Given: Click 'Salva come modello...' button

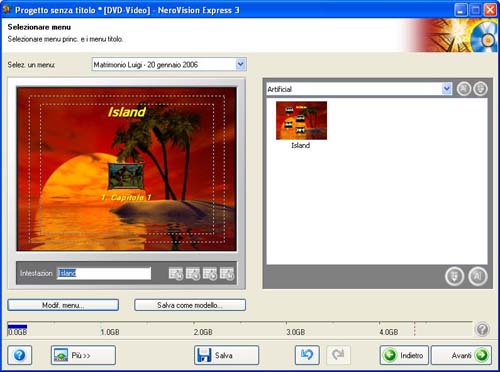Looking at the screenshot, I should (190, 305).
